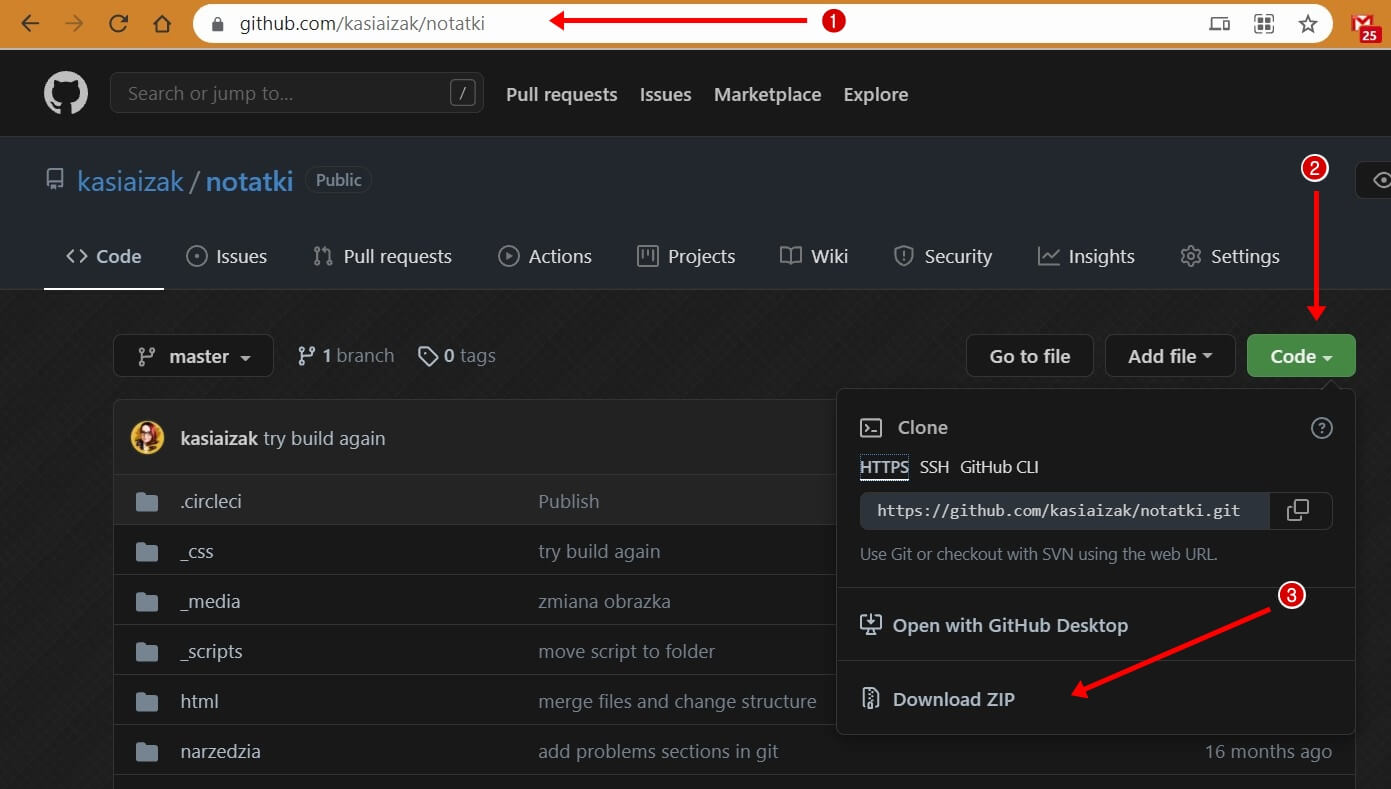Click the kasiaizak commit author avatar
Viewport: 1391px width, 789px height.
[x=148, y=438]
